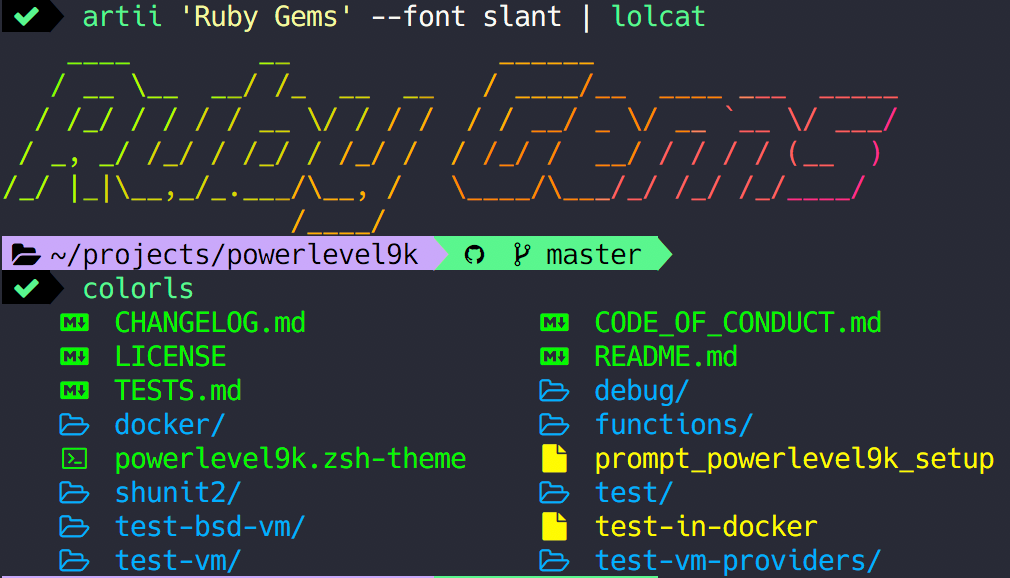Click the folder icon beside debug/
Screen dimensions: 1010x578
[x=554, y=390]
